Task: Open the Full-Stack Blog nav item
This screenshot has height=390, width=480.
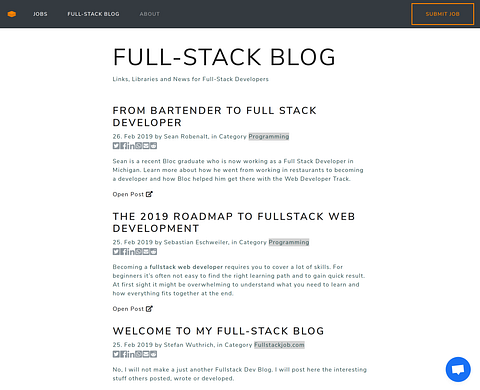Action: (x=93, y=14)
